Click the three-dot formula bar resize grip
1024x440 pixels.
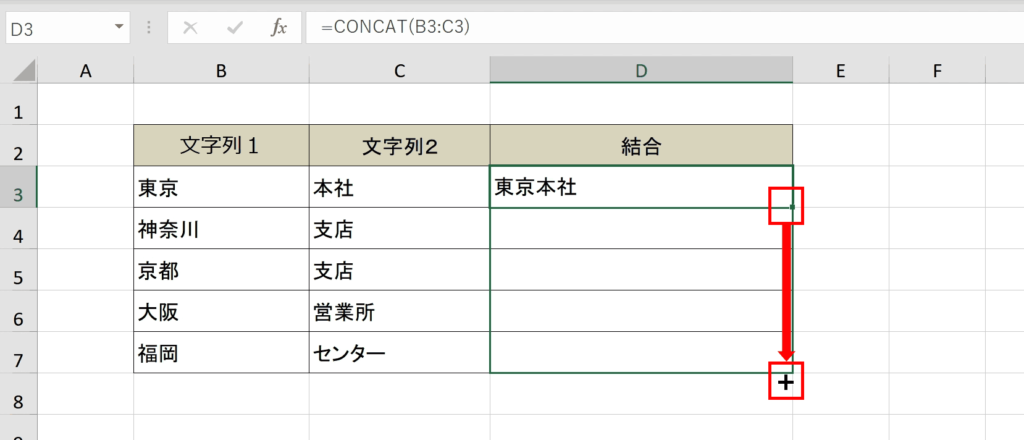pyautogui.click(x=149, y=28)
